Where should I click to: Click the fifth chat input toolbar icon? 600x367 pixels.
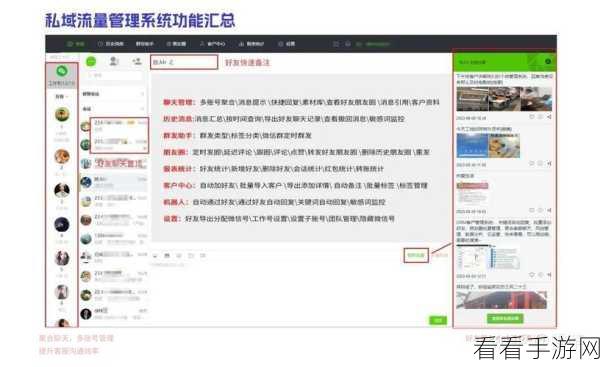[x=203, y=256]
